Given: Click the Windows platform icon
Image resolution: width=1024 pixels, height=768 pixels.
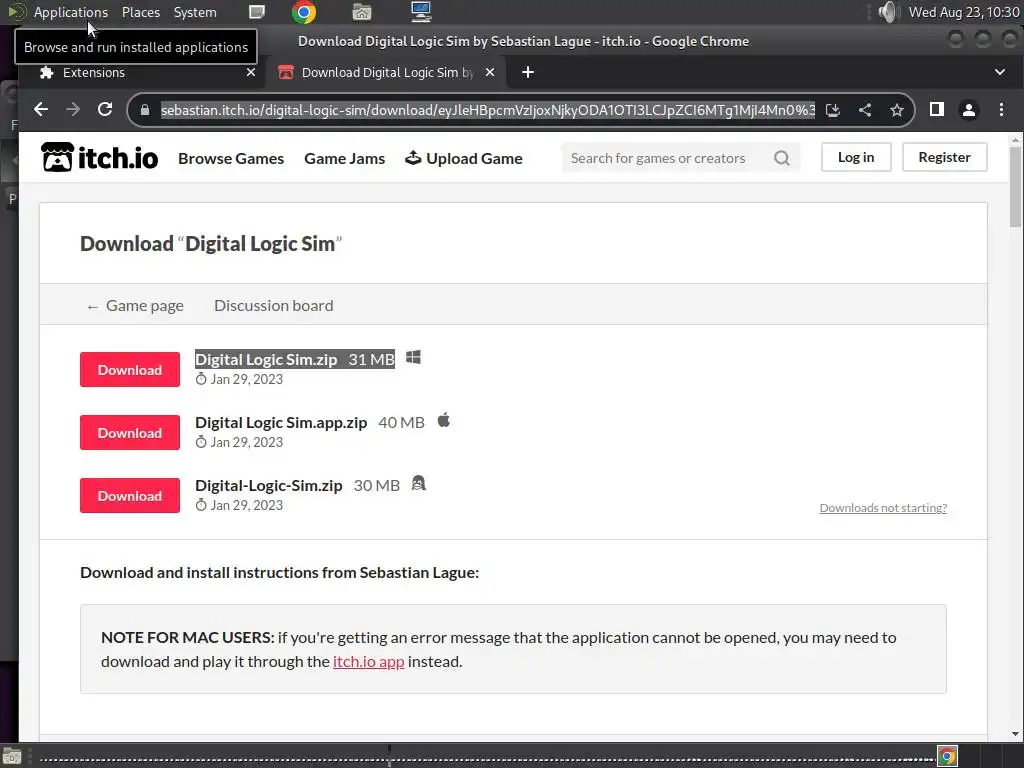Looking at the screenshot, I should (x=413, y=357).
